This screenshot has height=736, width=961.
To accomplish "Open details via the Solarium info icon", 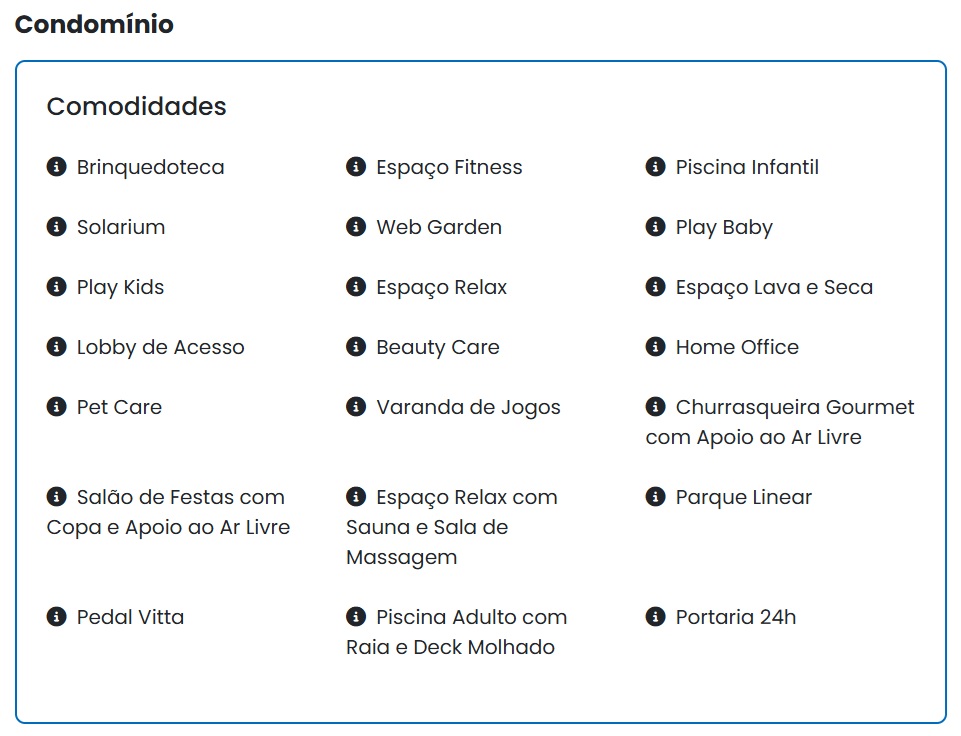I will point(56,227).
